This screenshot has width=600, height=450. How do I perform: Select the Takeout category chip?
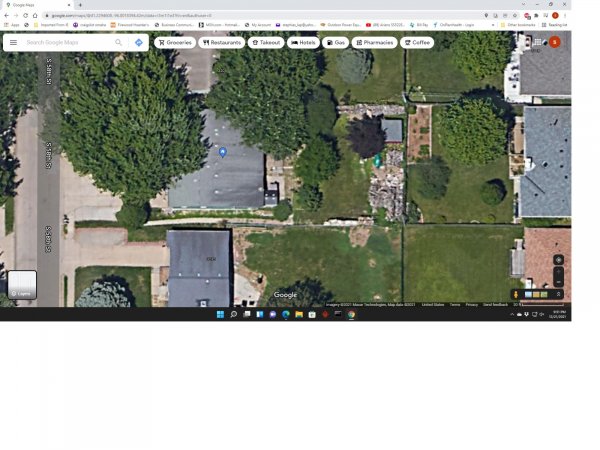(x=266, y=43)
